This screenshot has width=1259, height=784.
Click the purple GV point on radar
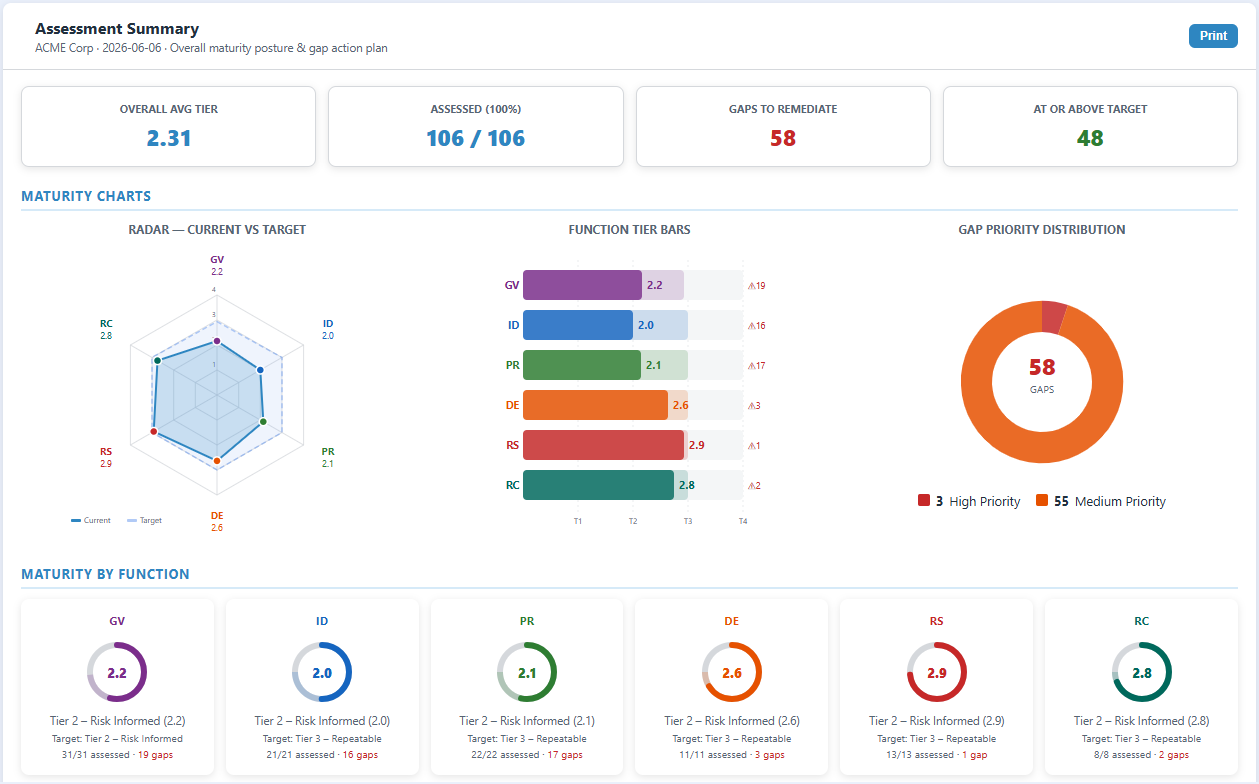click(x=217, y=341)
